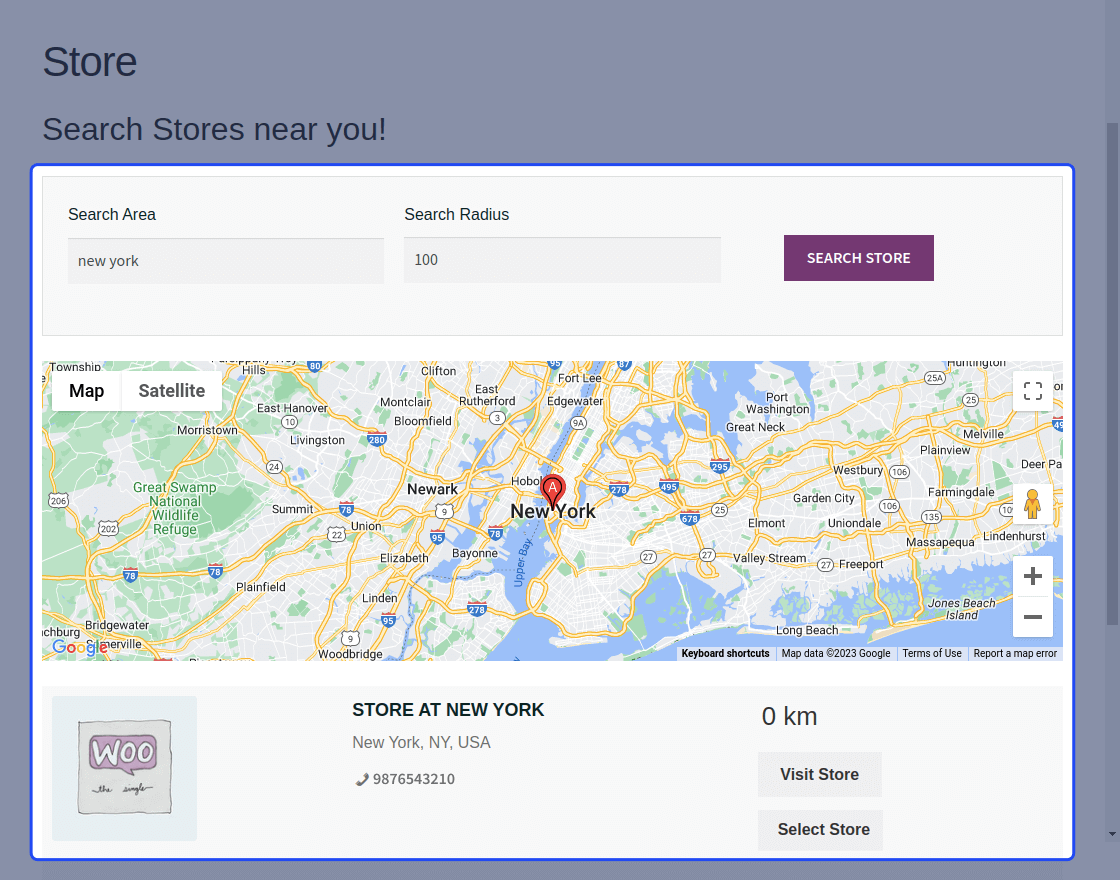Screen dimensions: 1120x880
Task: Click the map zoom out icon
Action: tap(1033, 617)
